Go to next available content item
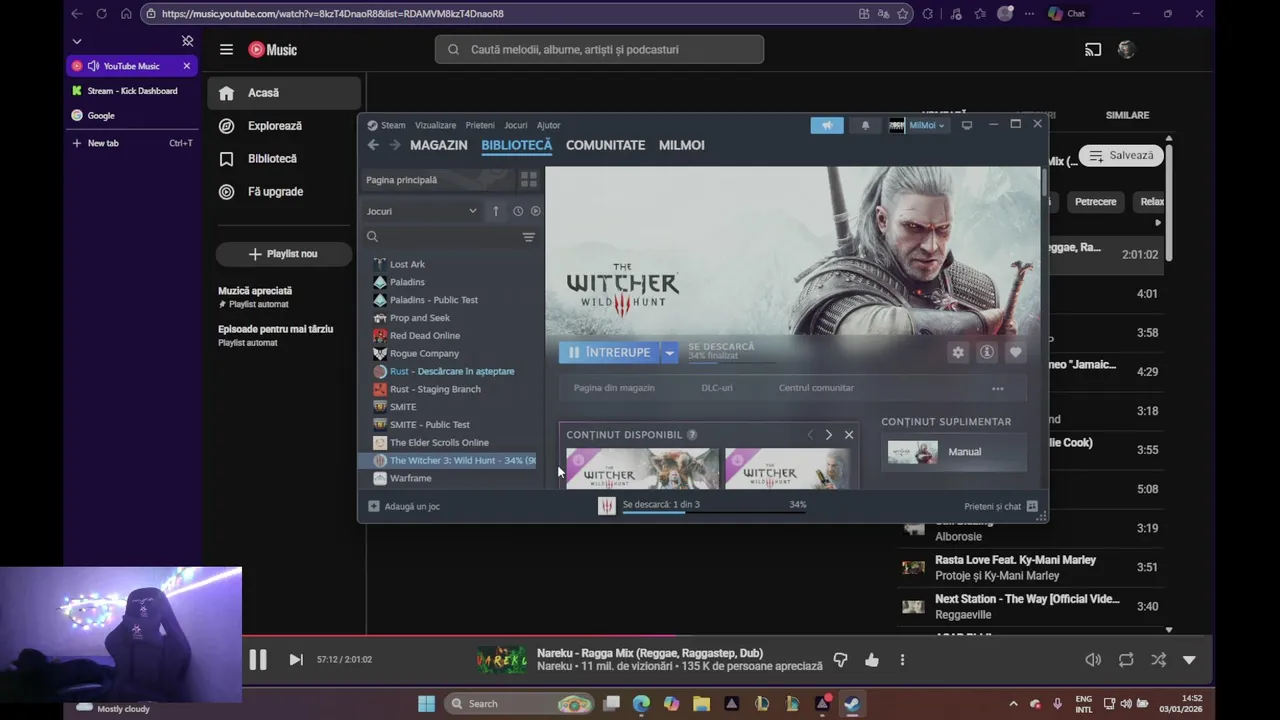 (828, 435)
